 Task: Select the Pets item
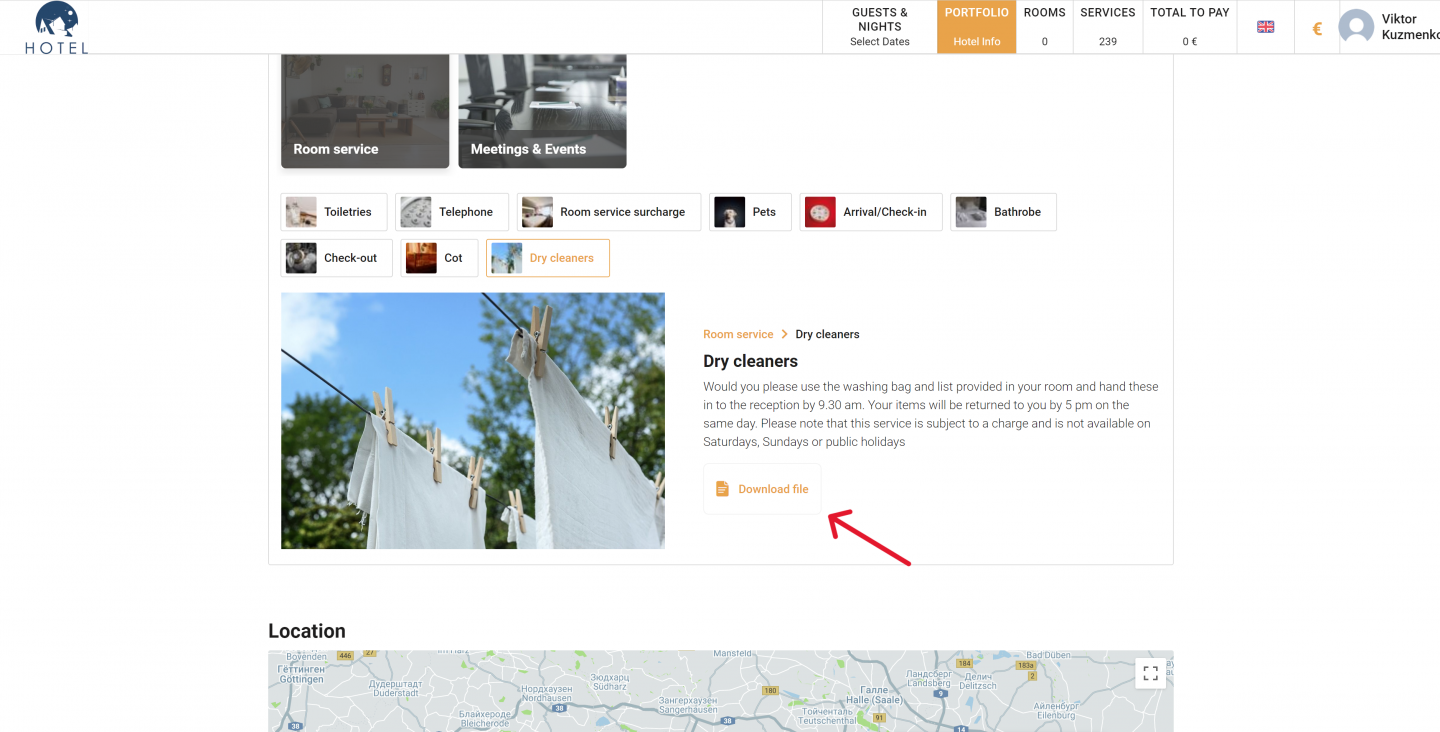750,212
